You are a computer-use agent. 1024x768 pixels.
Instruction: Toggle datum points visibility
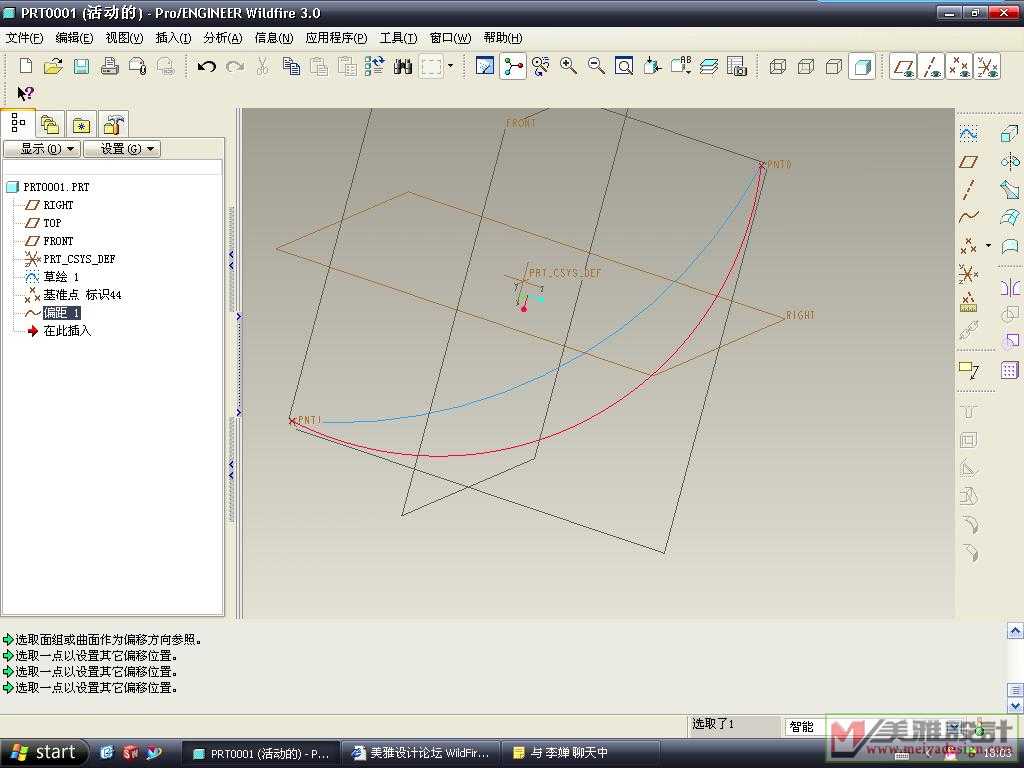pyautogui.click(x=960, y=66)
